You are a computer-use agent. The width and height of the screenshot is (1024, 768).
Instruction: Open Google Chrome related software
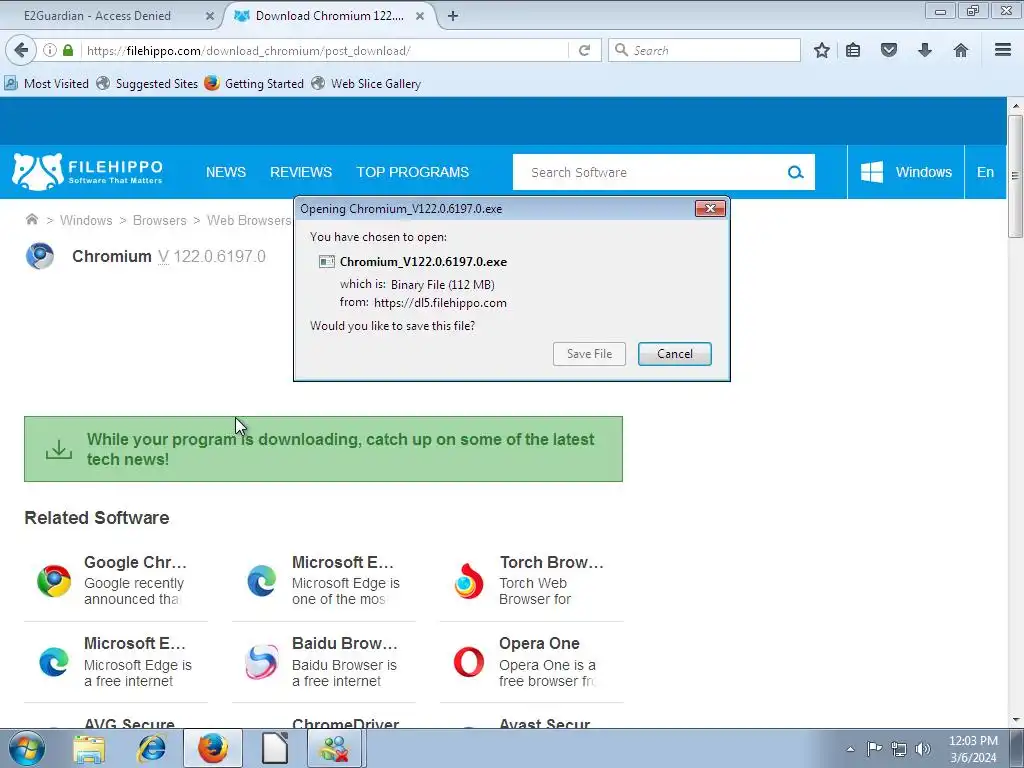point(116,580)
